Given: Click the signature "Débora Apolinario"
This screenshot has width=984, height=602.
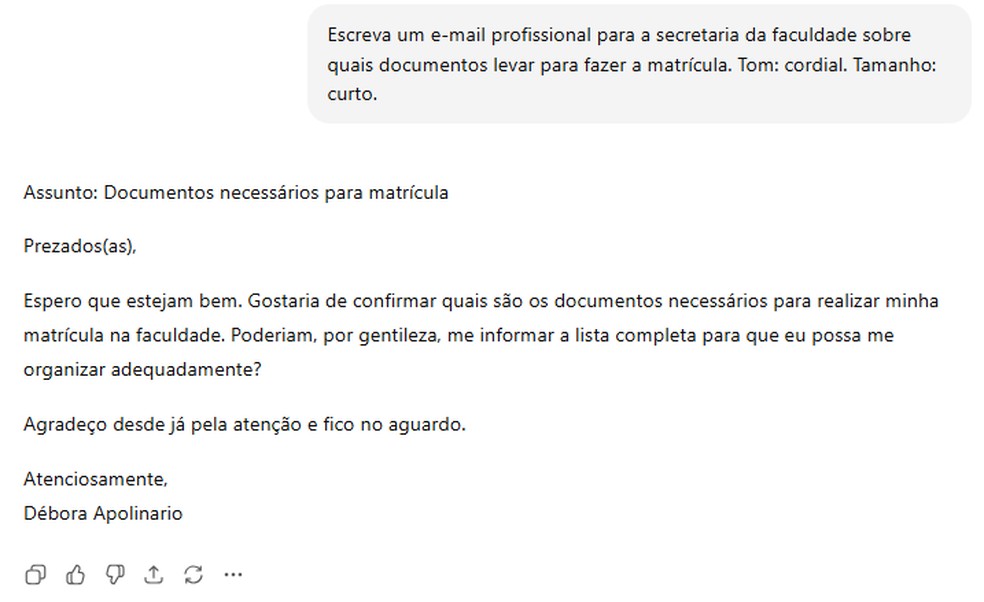Looking at the screenshot, I should tap(103, 513).
